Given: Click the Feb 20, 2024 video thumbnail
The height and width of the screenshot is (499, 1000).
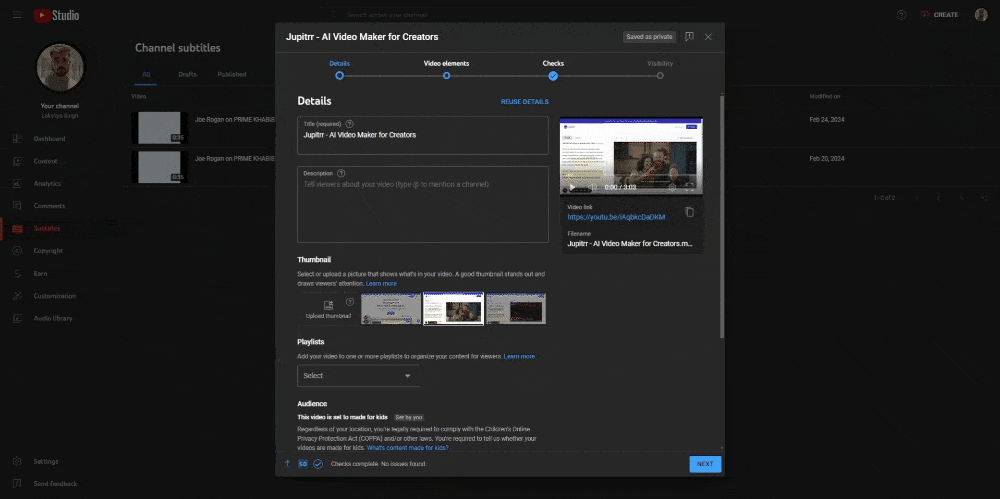Looking at the screenshot, I should (159, 167).
